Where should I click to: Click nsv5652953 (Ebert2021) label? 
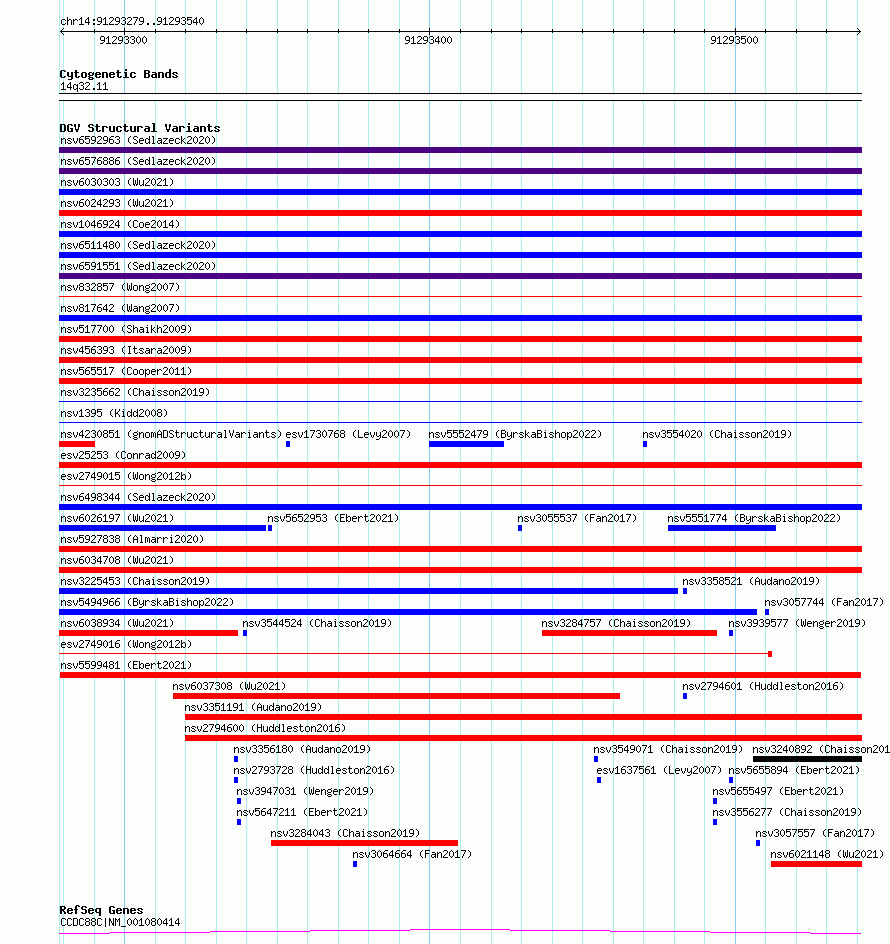click(333, 518)
